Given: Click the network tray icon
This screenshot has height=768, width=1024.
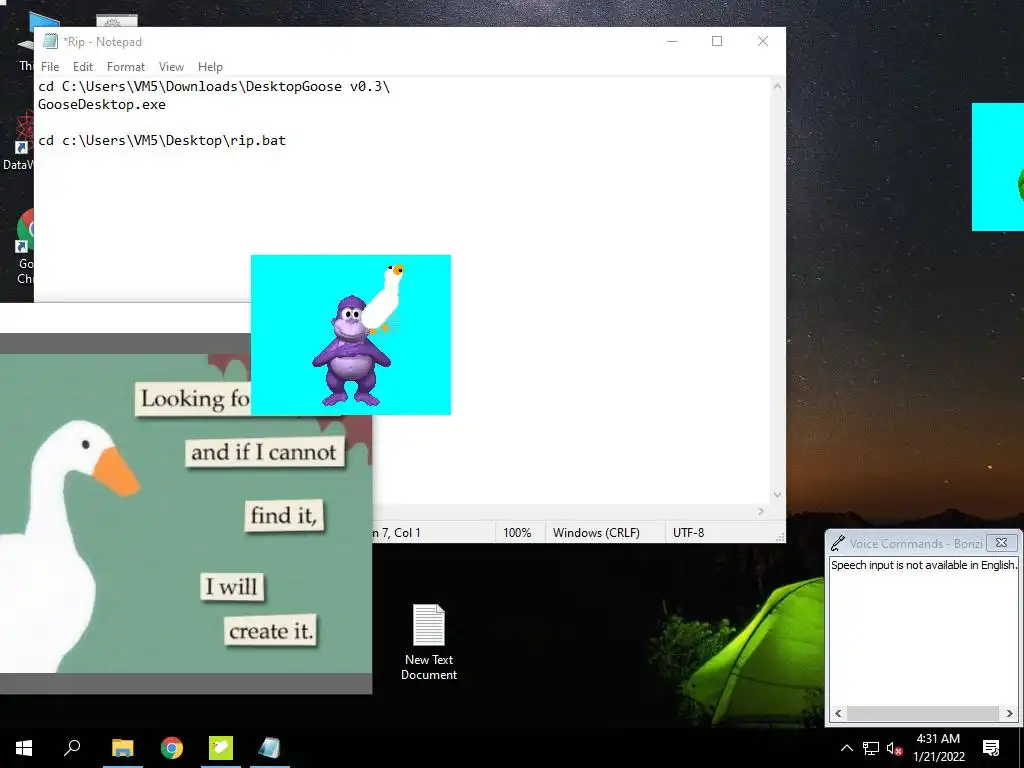Looking at the screenshot, I should coord(871,748).
